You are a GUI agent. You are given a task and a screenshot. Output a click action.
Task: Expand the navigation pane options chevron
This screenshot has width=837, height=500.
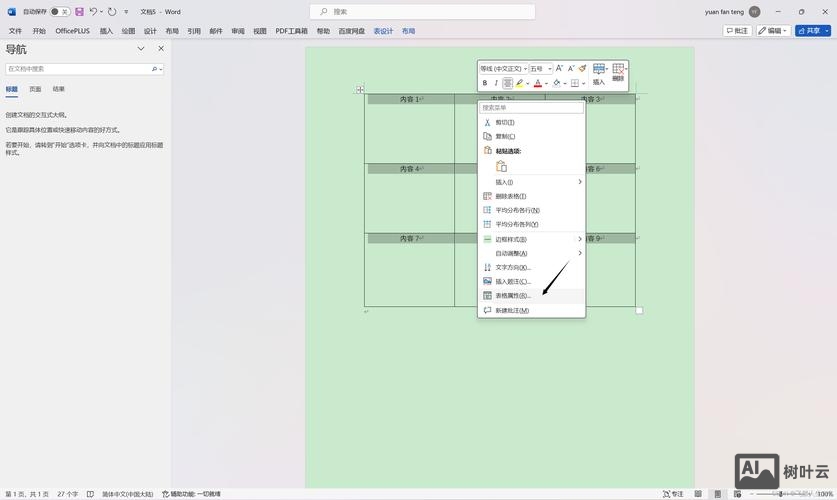(141, 49)
